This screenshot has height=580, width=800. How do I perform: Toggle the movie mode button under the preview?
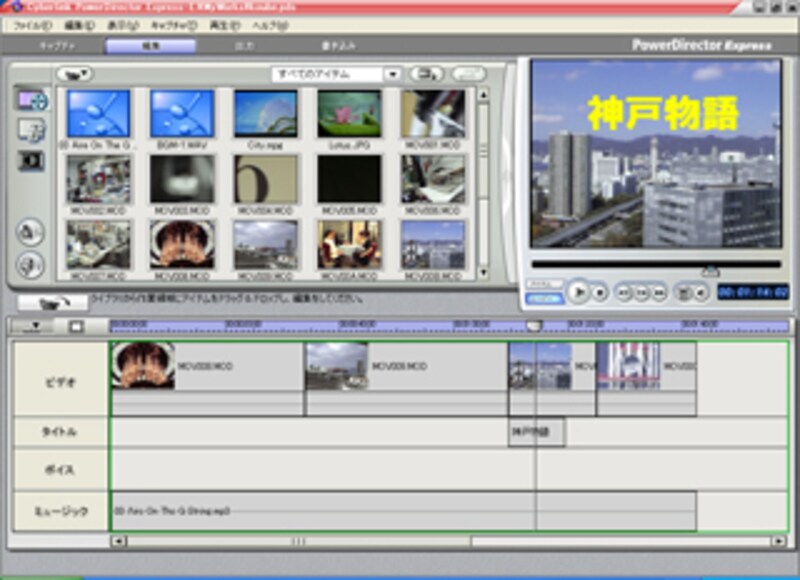pos(545,298)
